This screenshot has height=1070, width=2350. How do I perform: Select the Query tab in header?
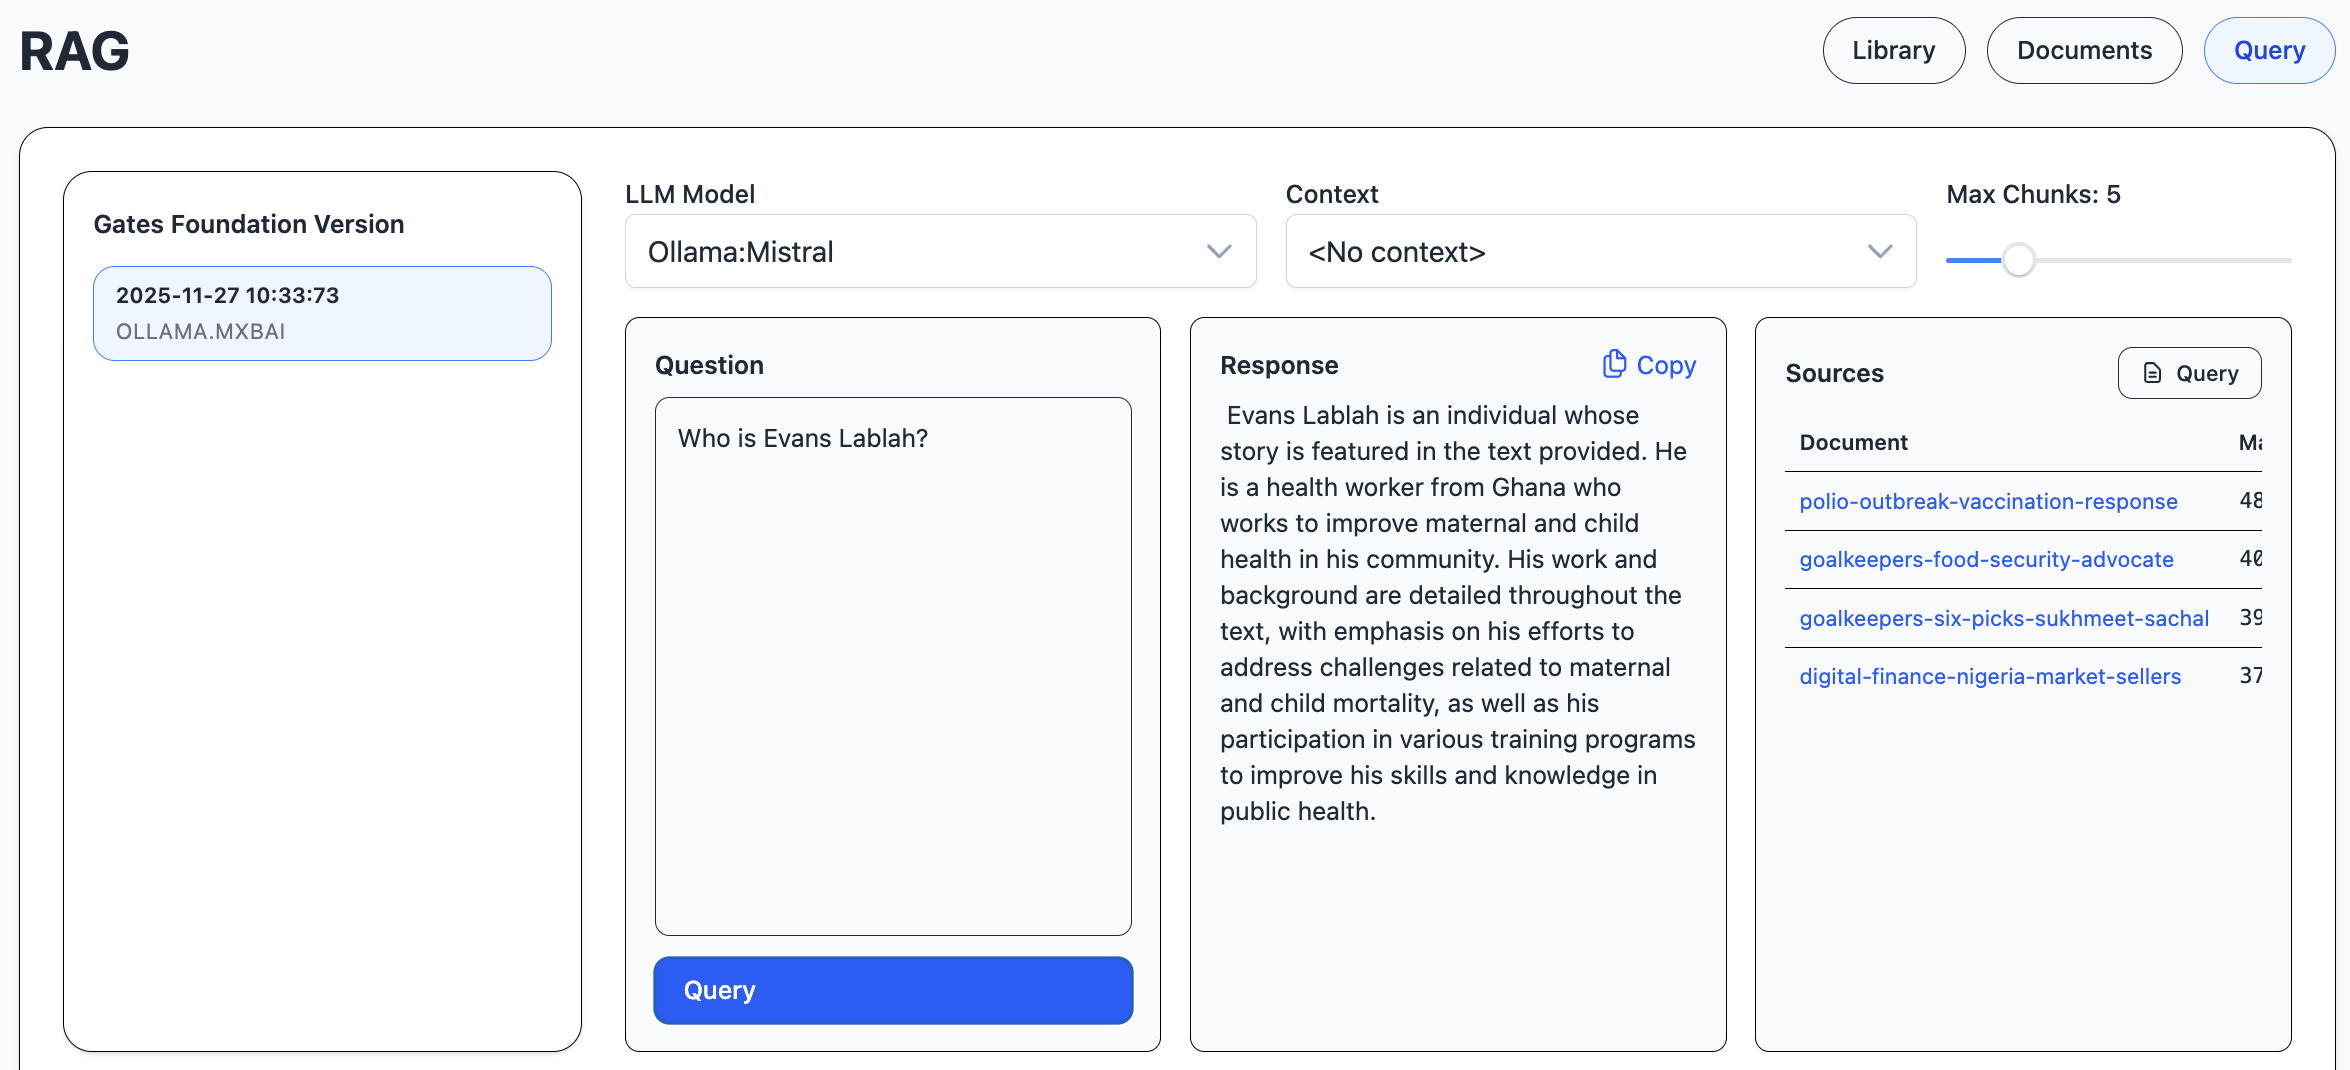pyautogui.click(x=2268, y=51)
